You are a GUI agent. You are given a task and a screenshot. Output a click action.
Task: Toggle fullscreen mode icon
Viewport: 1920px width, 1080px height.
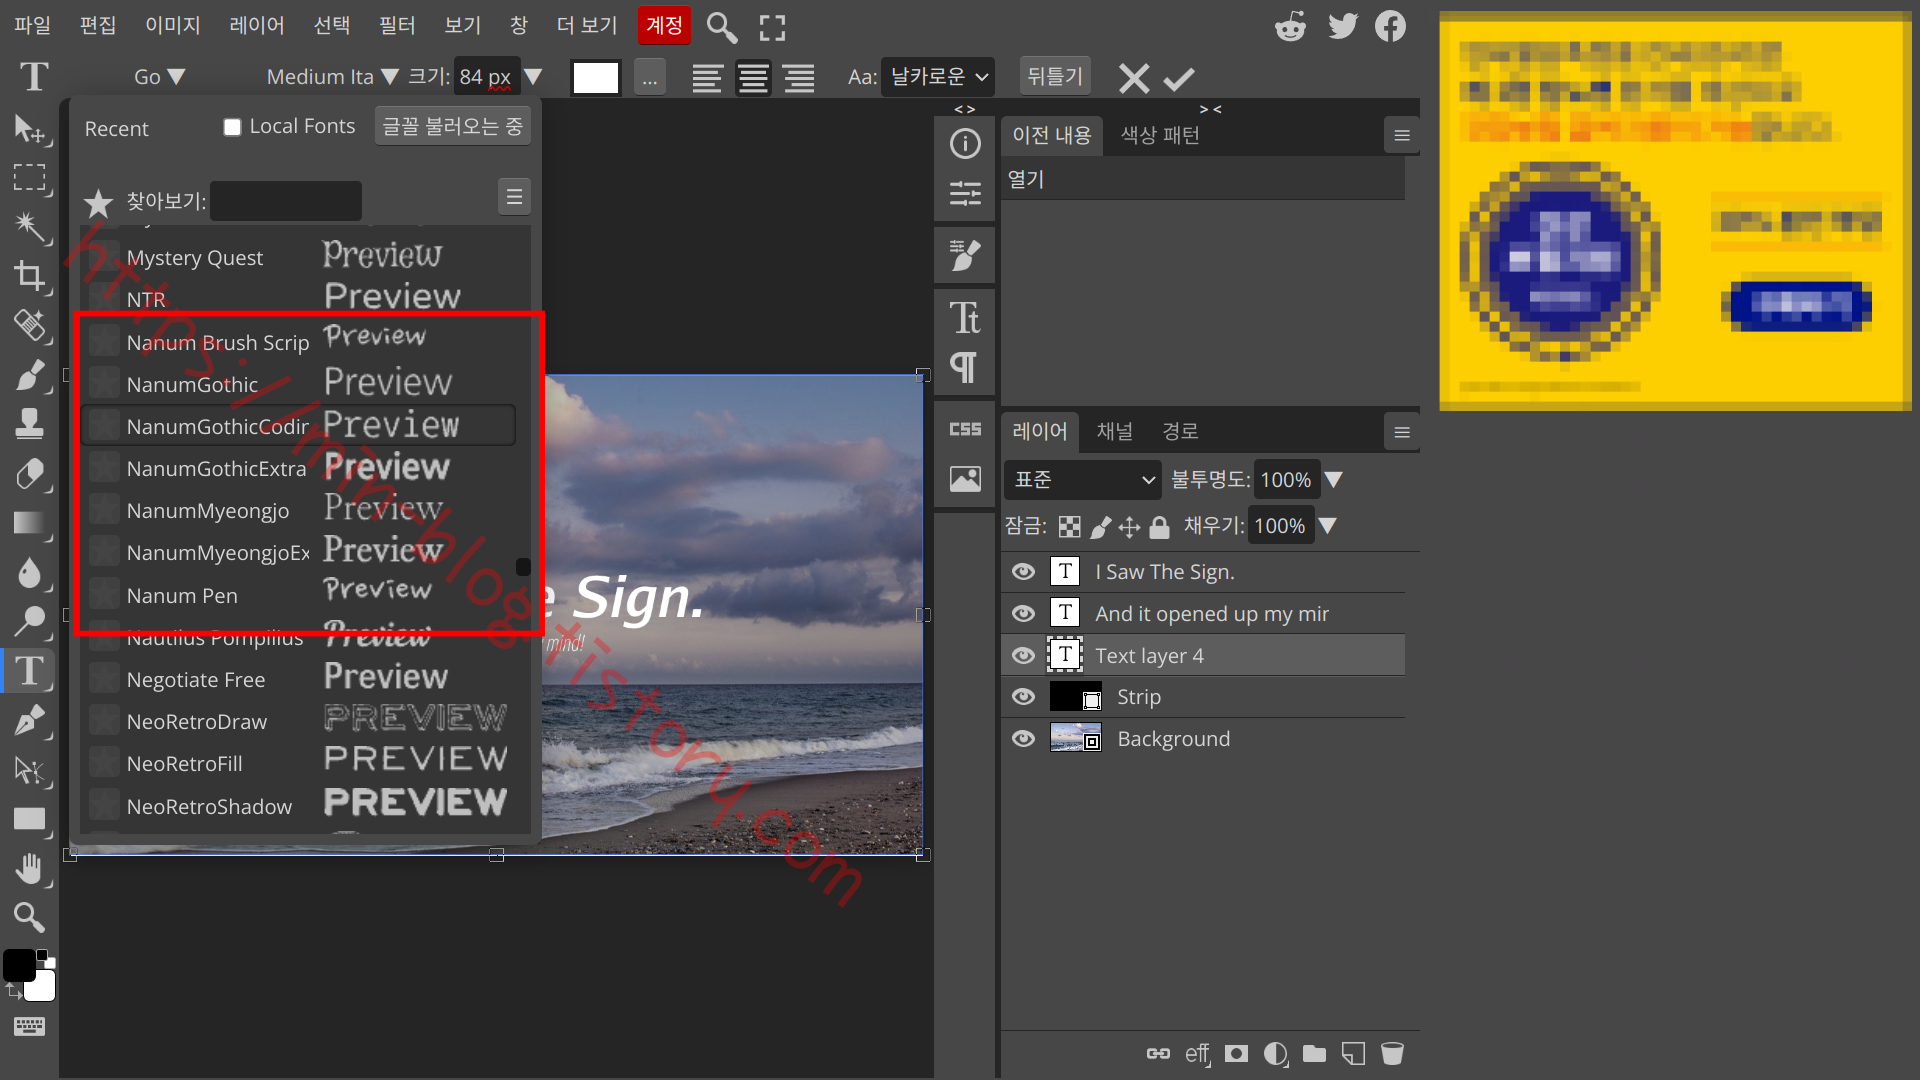pyautogui.click(x=772, y=27)
